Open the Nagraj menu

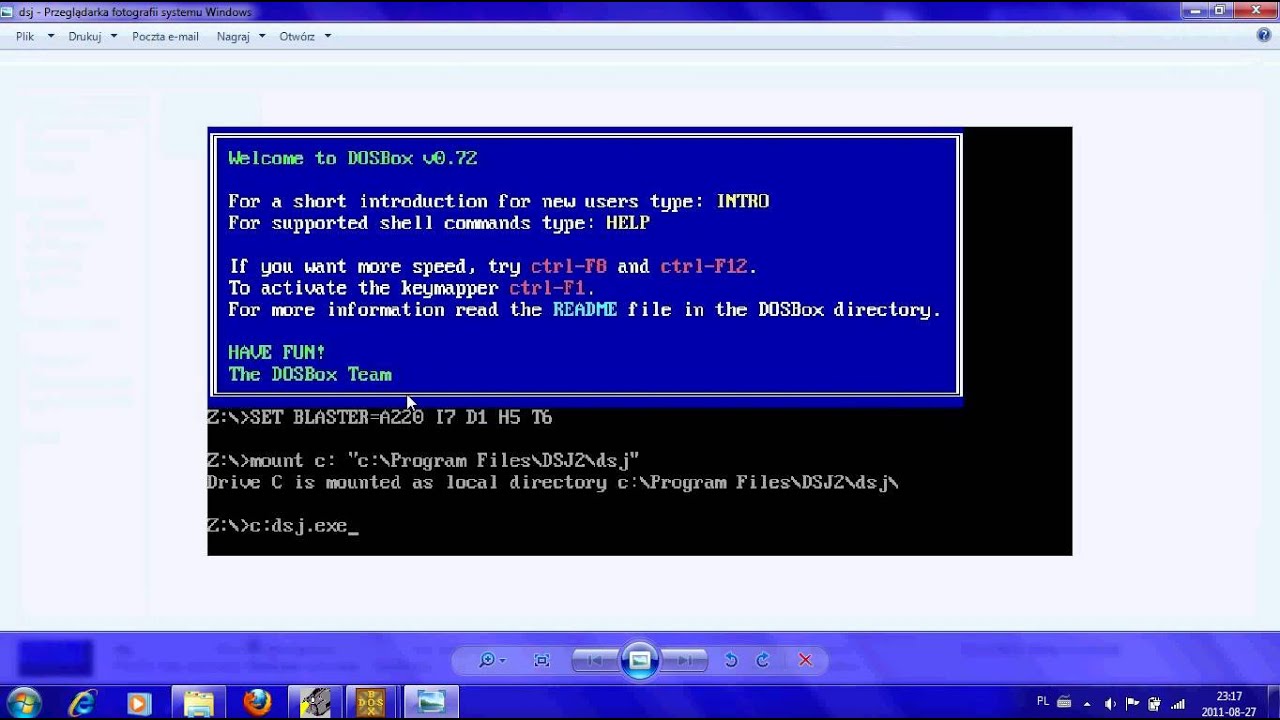pyautogui.click(x=233, y=36)
